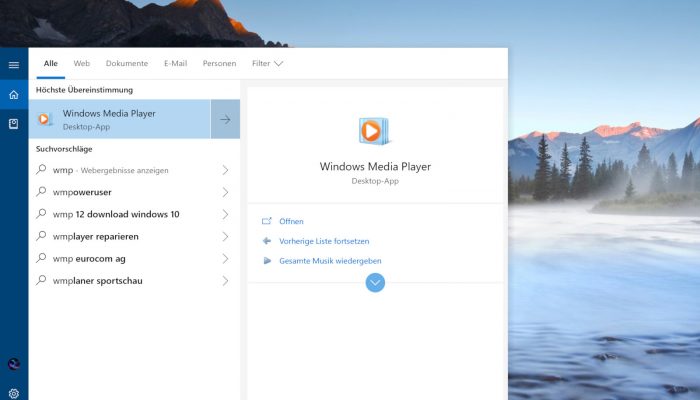The width and height of the screenshot is (700, 400).
Task: Click the search icon next to wmp 12 download windows 10
Action: [x=41, y=213]
